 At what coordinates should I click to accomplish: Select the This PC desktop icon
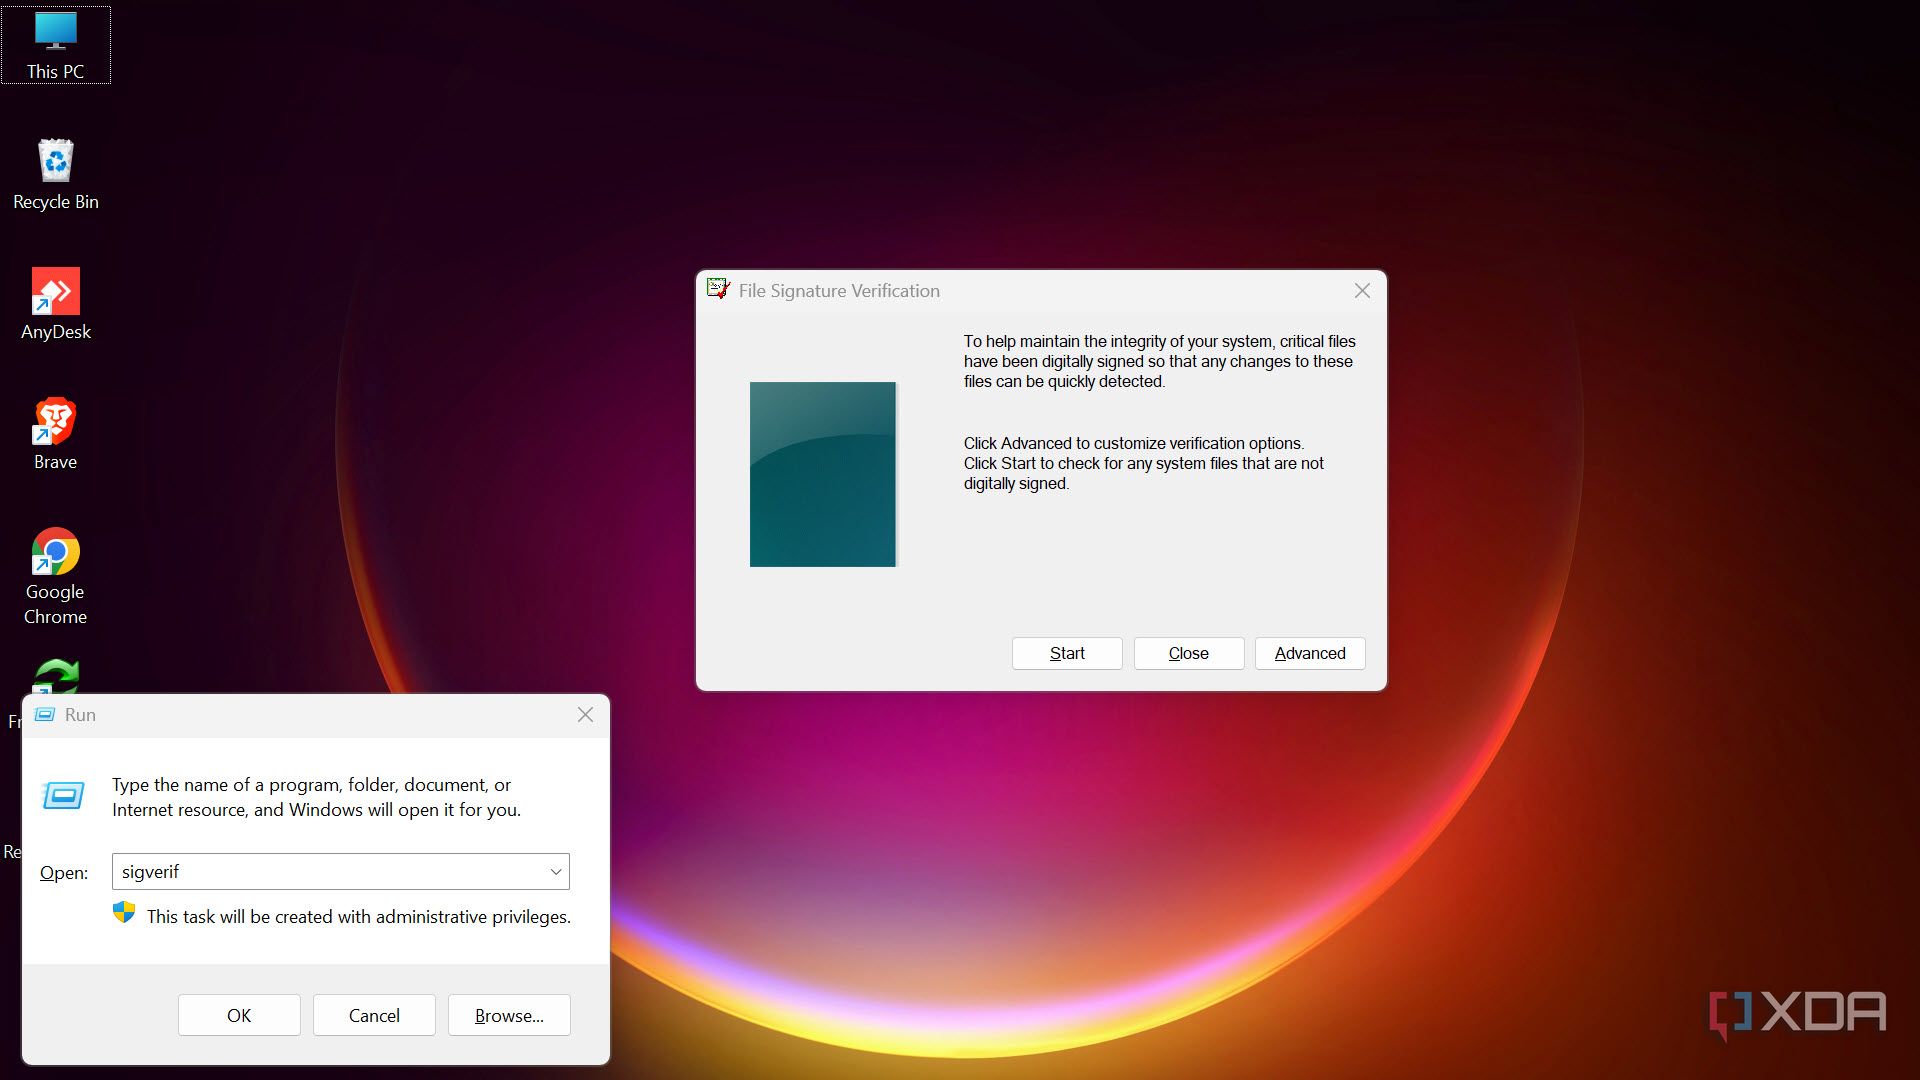click(x=55, y=45)
